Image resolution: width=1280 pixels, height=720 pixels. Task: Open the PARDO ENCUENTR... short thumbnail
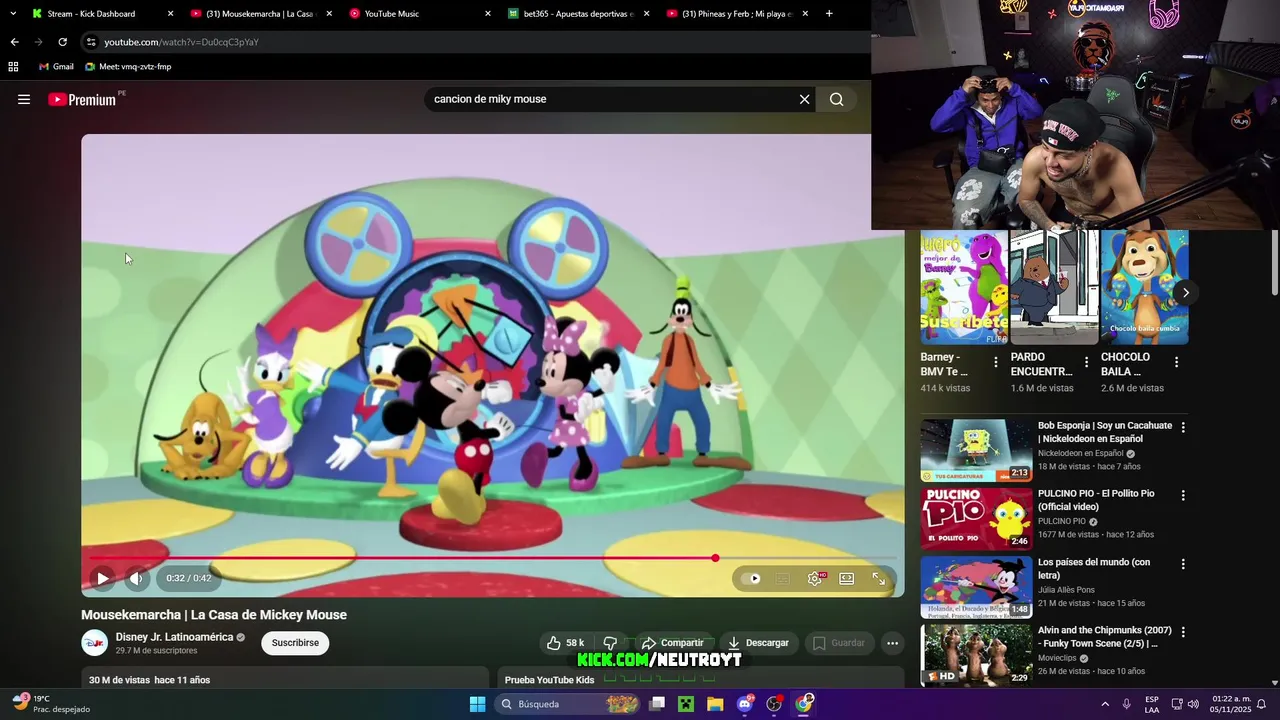(x=1054, y=287)
